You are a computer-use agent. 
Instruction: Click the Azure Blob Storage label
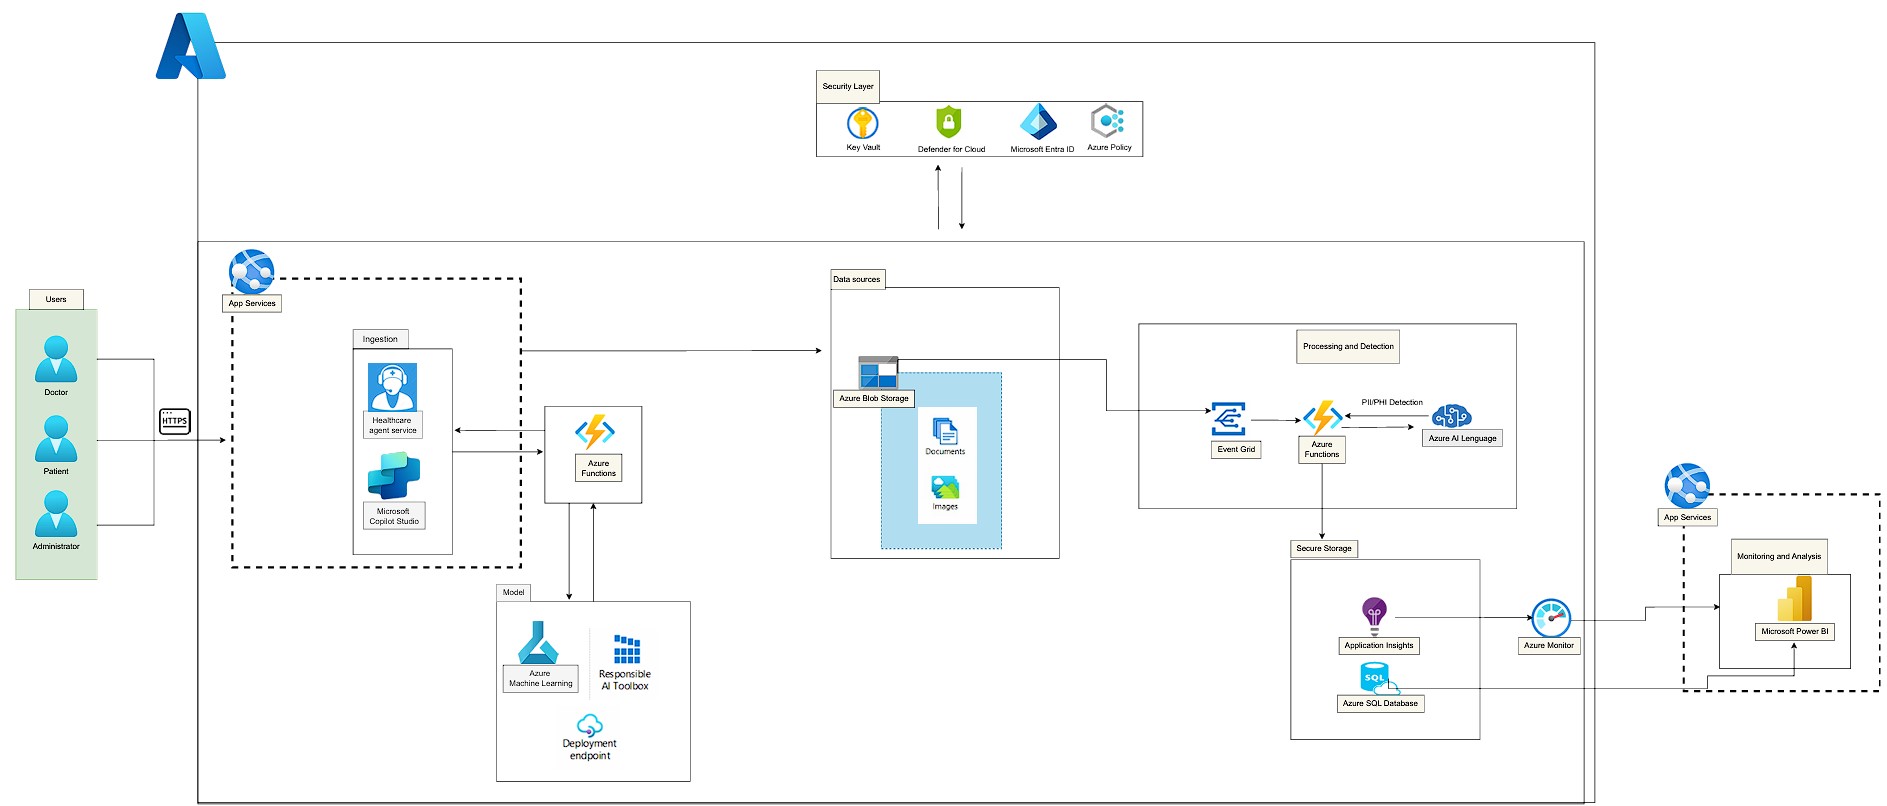874,398
